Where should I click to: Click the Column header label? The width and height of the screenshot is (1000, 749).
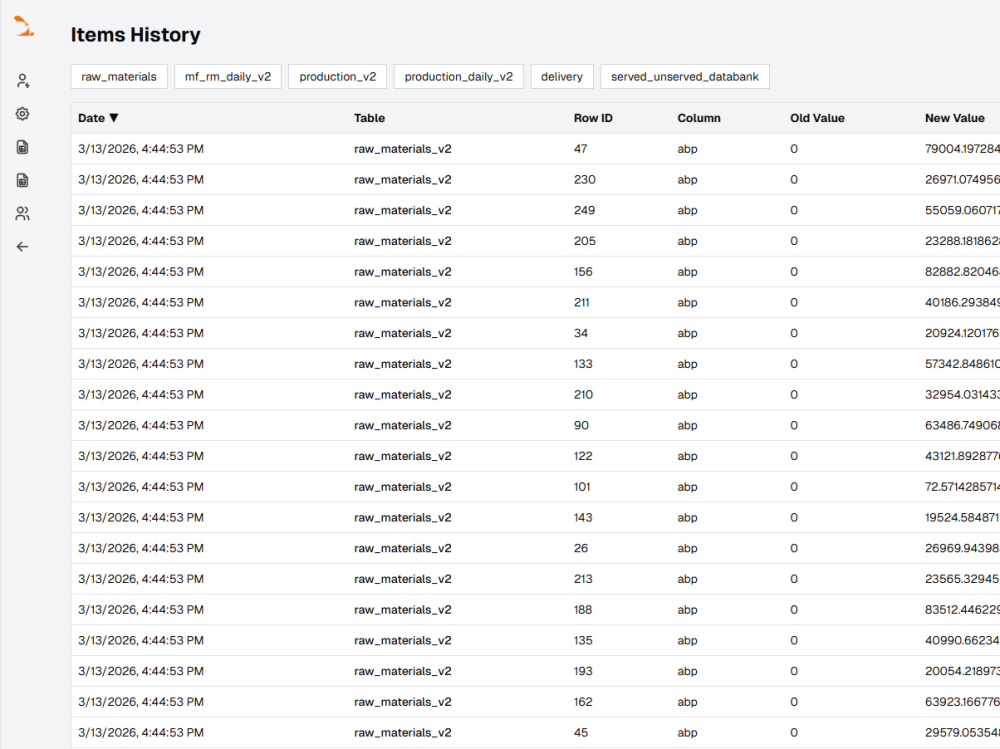click(x=699, y=118)
